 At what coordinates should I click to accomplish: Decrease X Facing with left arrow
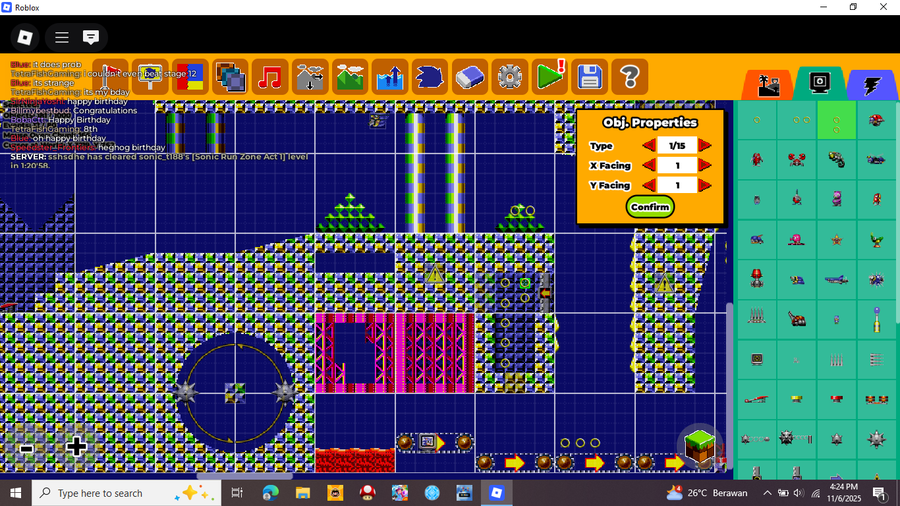[649, 166]
